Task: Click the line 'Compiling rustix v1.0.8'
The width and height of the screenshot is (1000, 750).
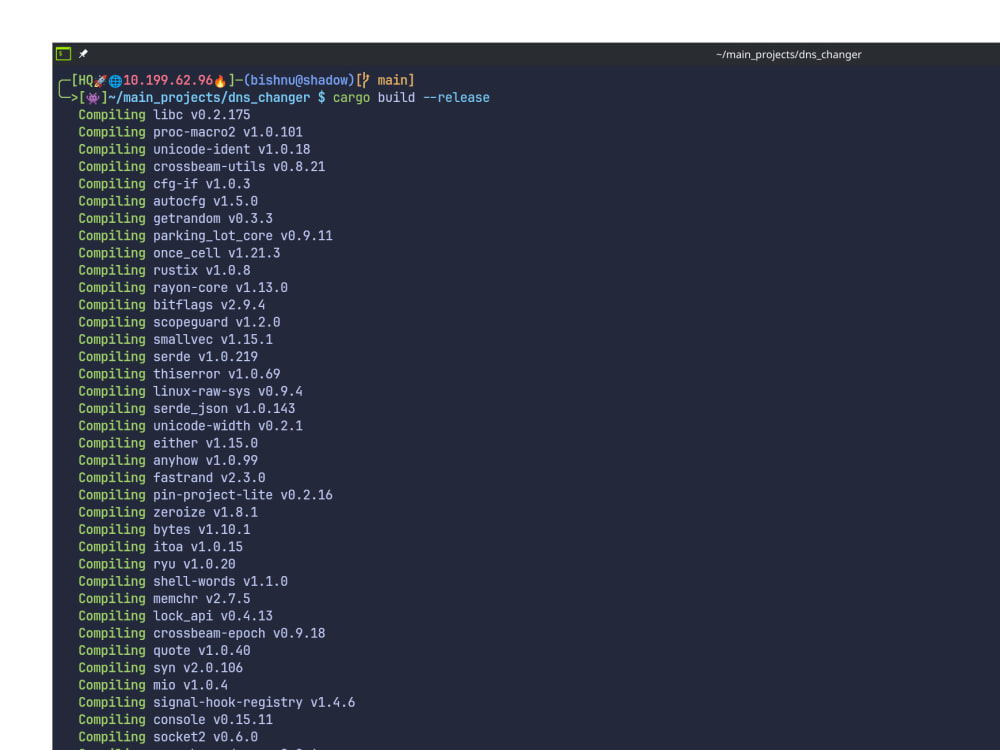Action: [x=164, y=270]
